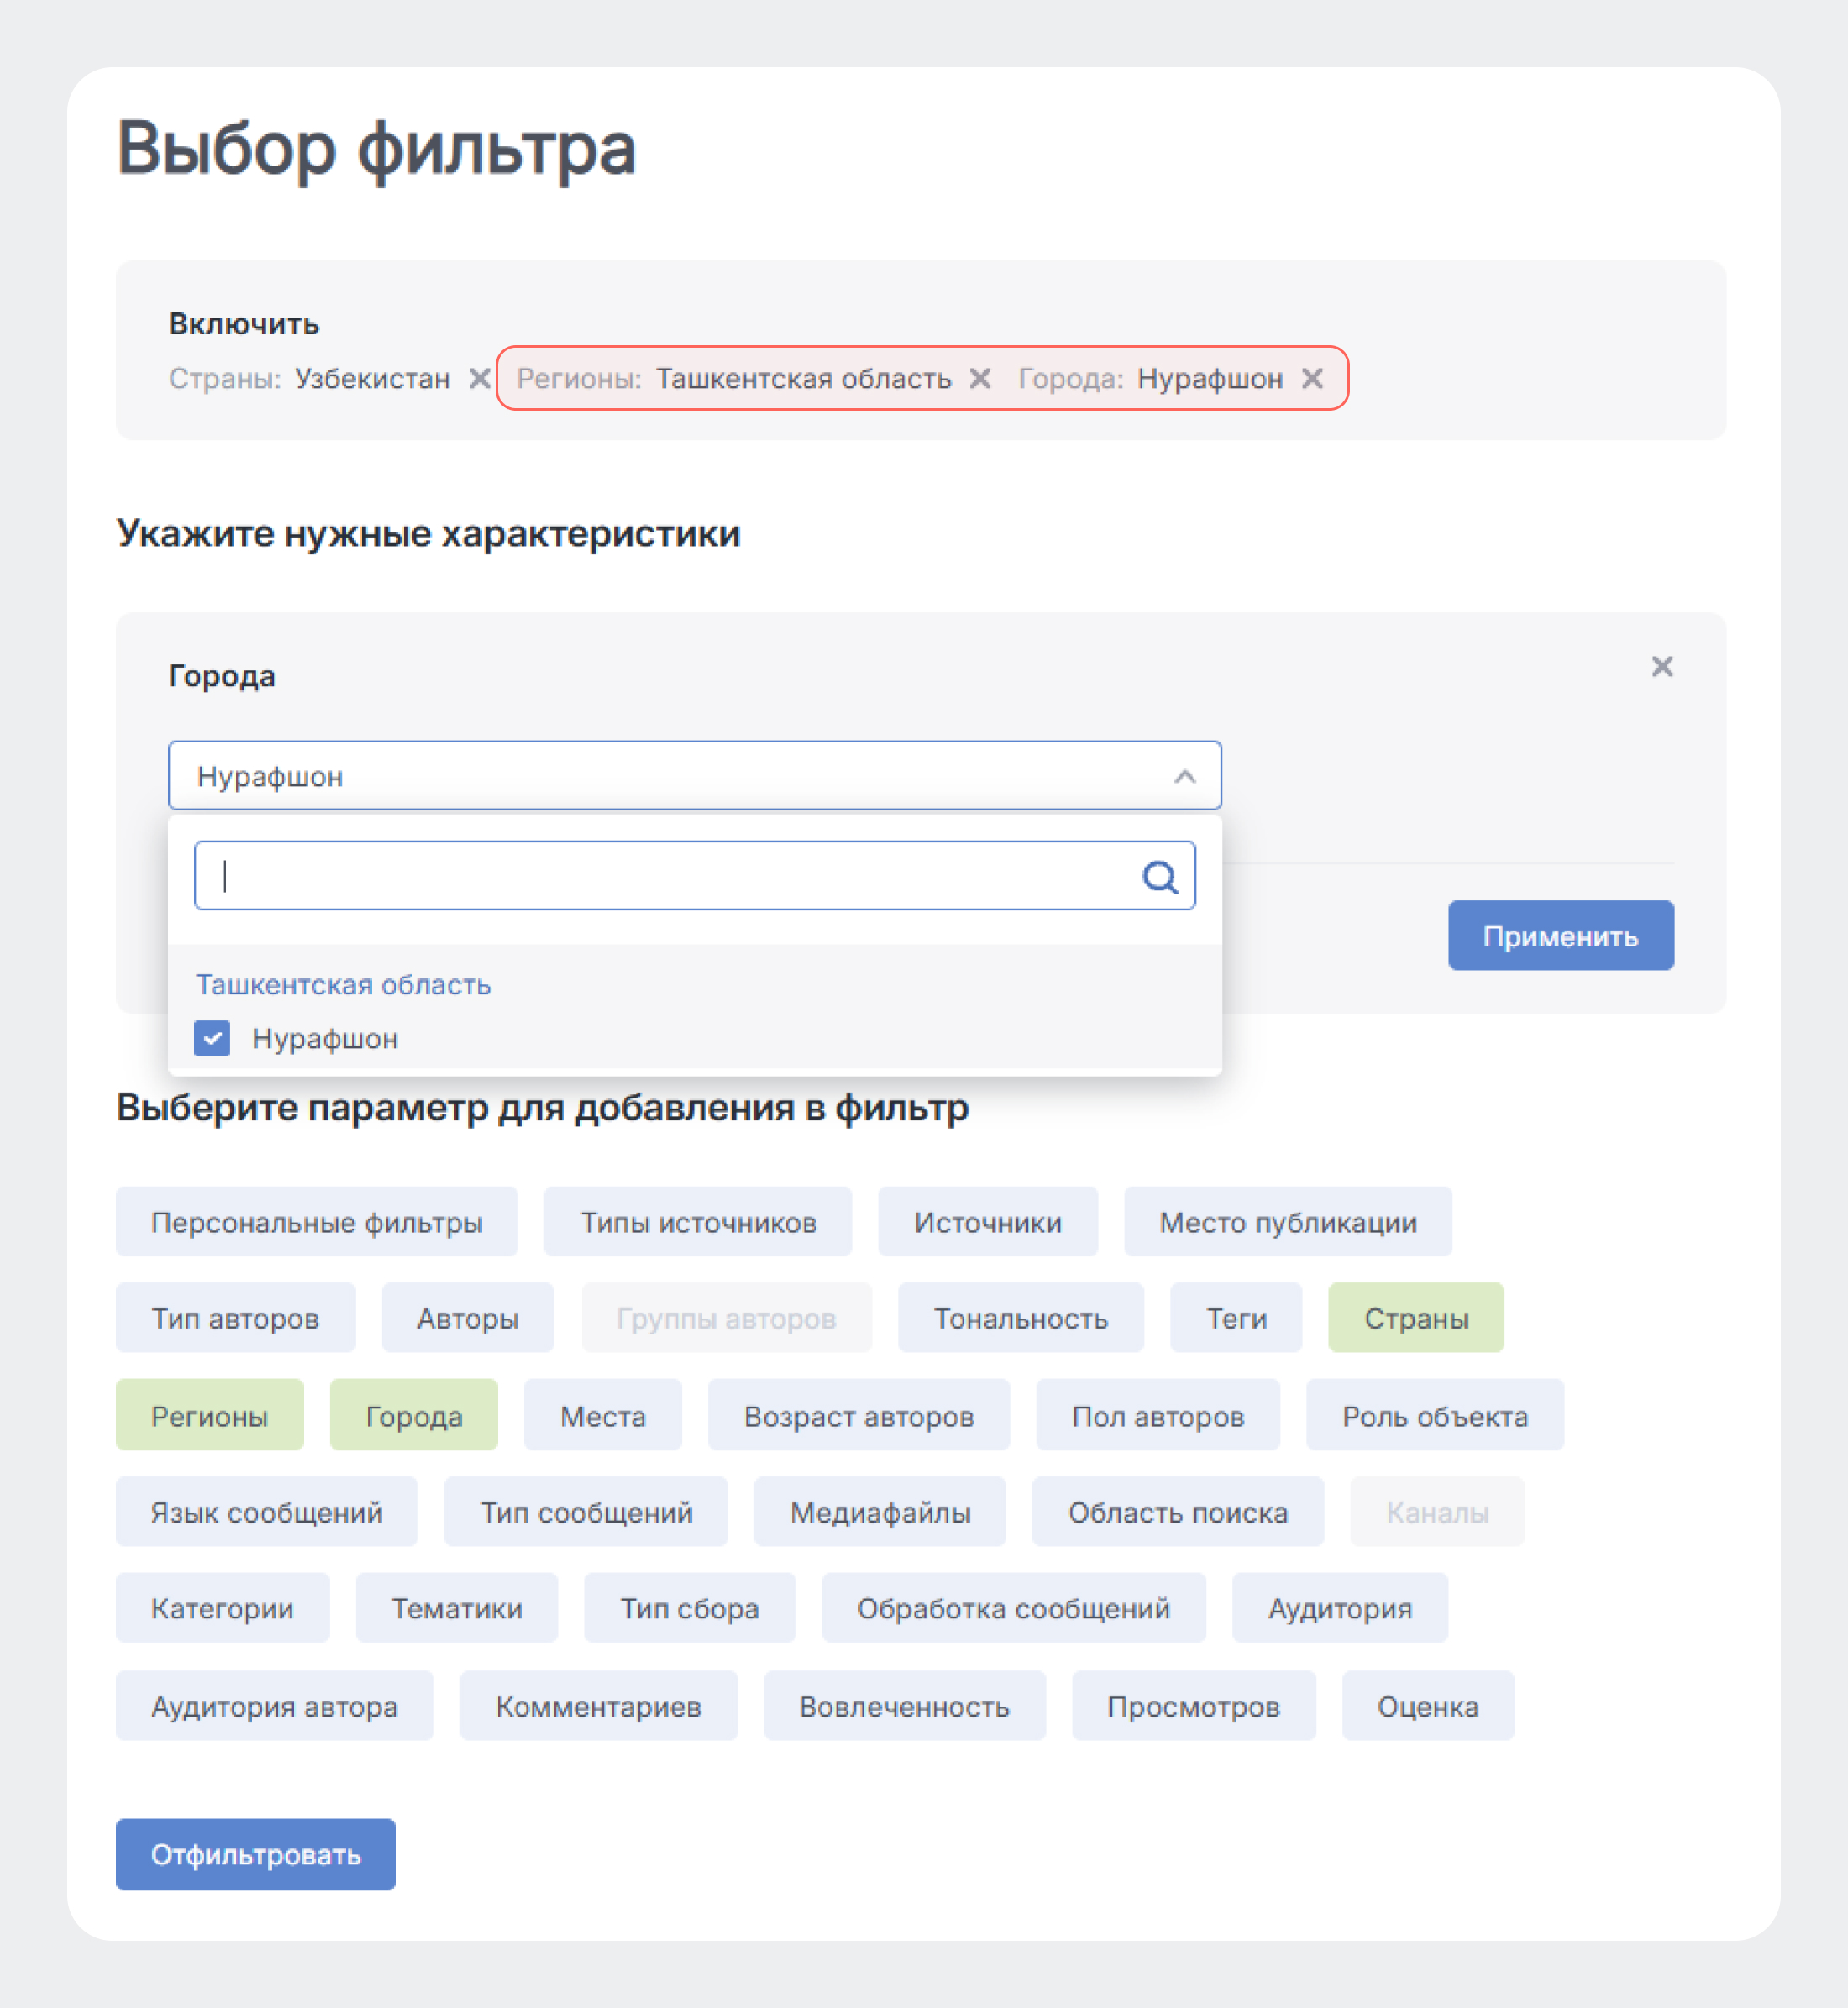Toggle the Страны filter parameter
The image size is (1848, 2008).
1415,1318
